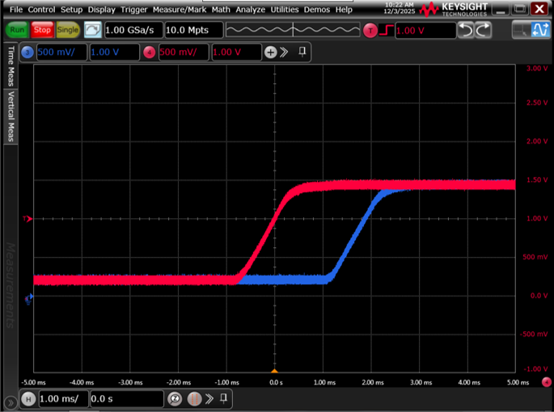Toggle the red channel 4 button
The image size is (554, 412).
[x=149, y=53]
